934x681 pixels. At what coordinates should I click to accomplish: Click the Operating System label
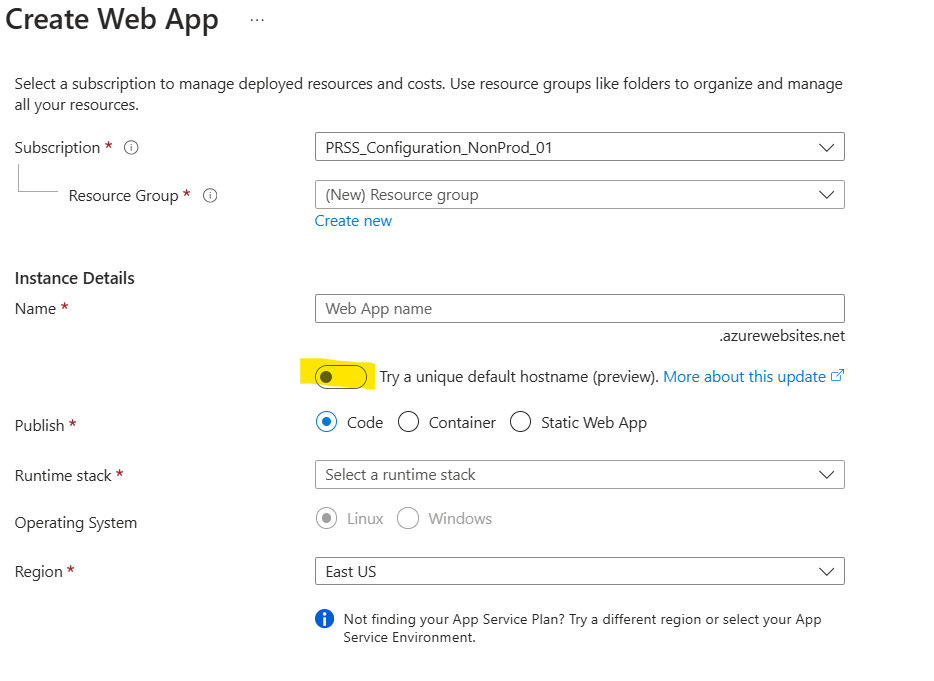[x=76, y=523]
